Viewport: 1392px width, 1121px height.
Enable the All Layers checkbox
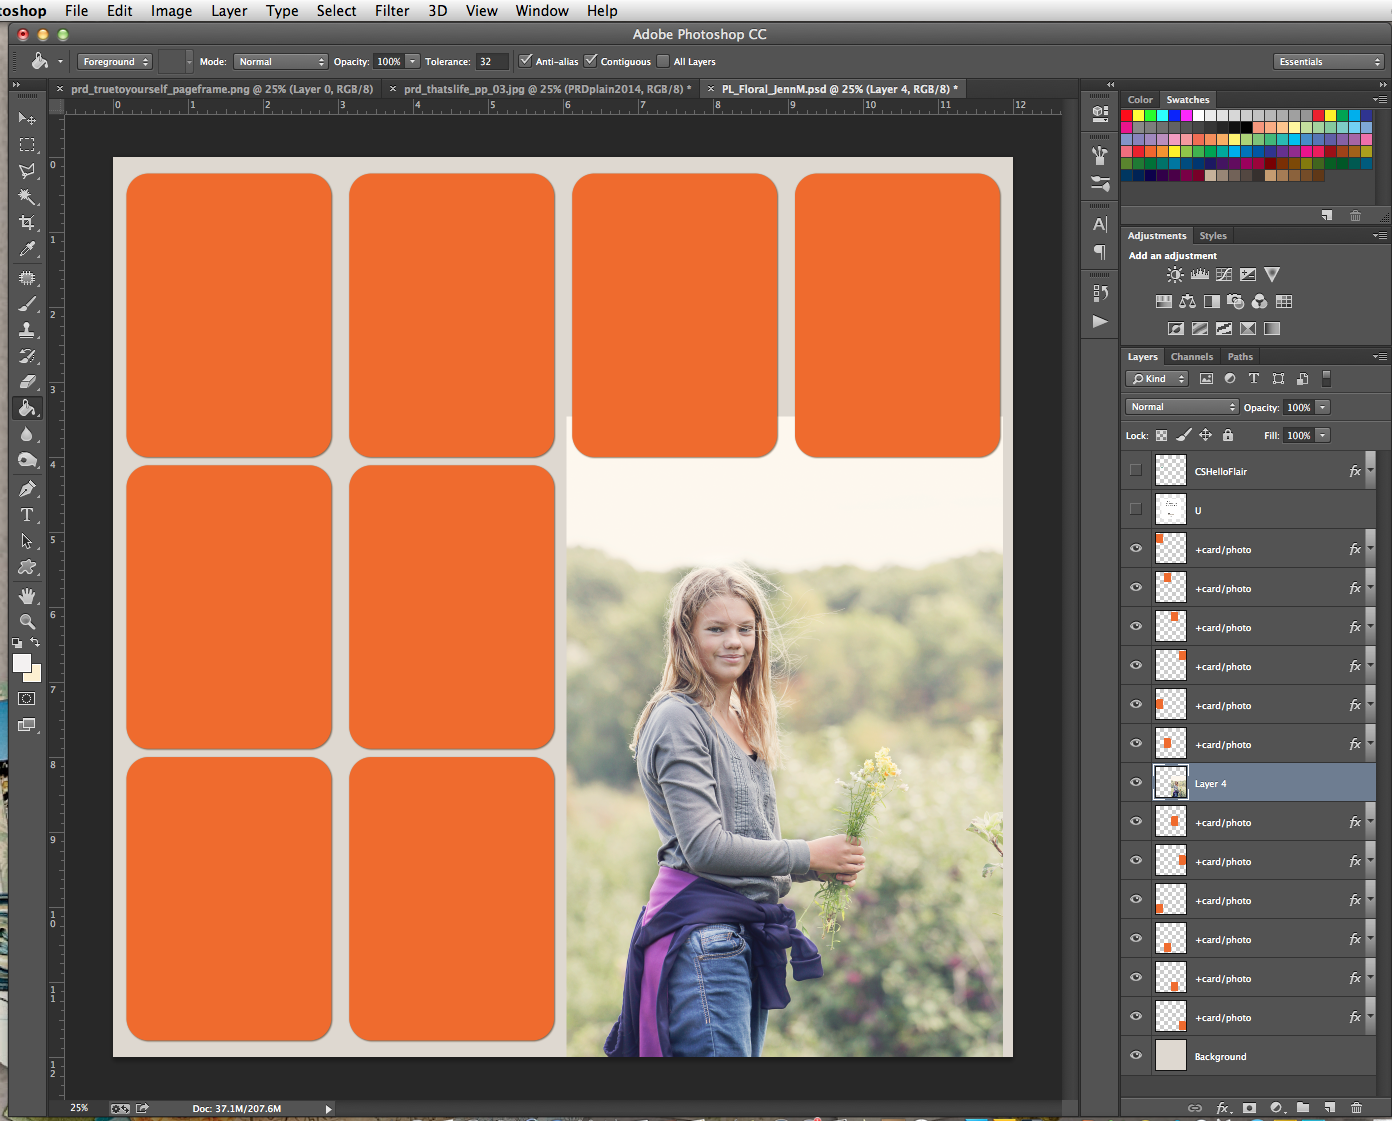pos(663,61)
